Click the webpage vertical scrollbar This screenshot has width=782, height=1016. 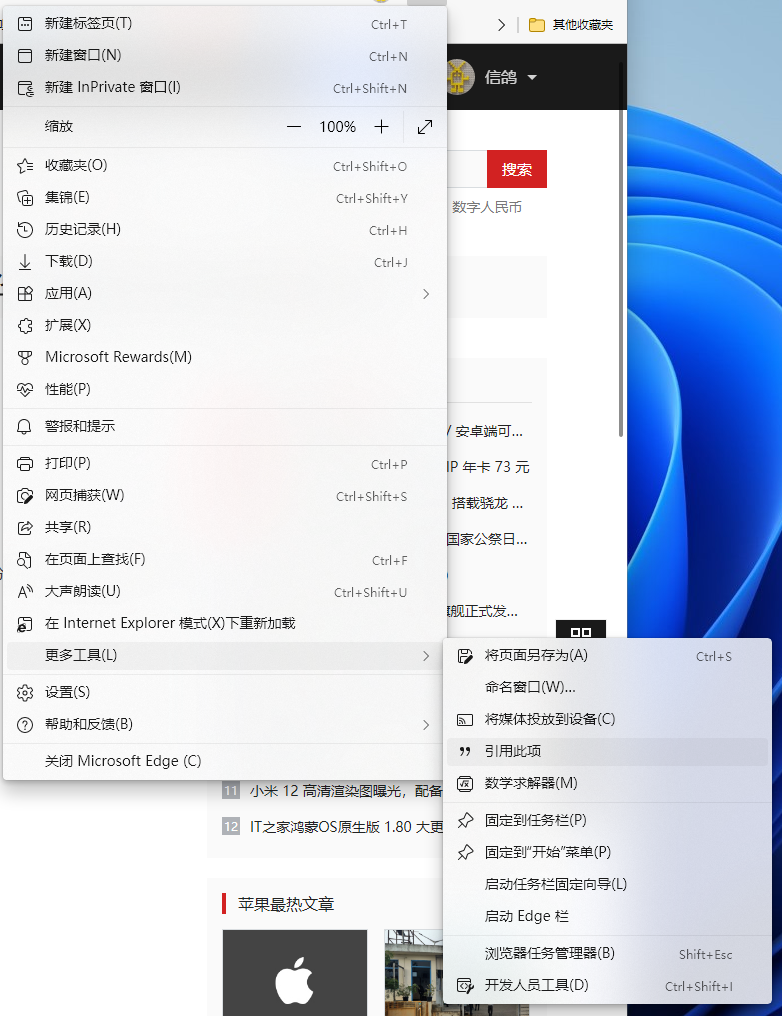coord(621,249)
